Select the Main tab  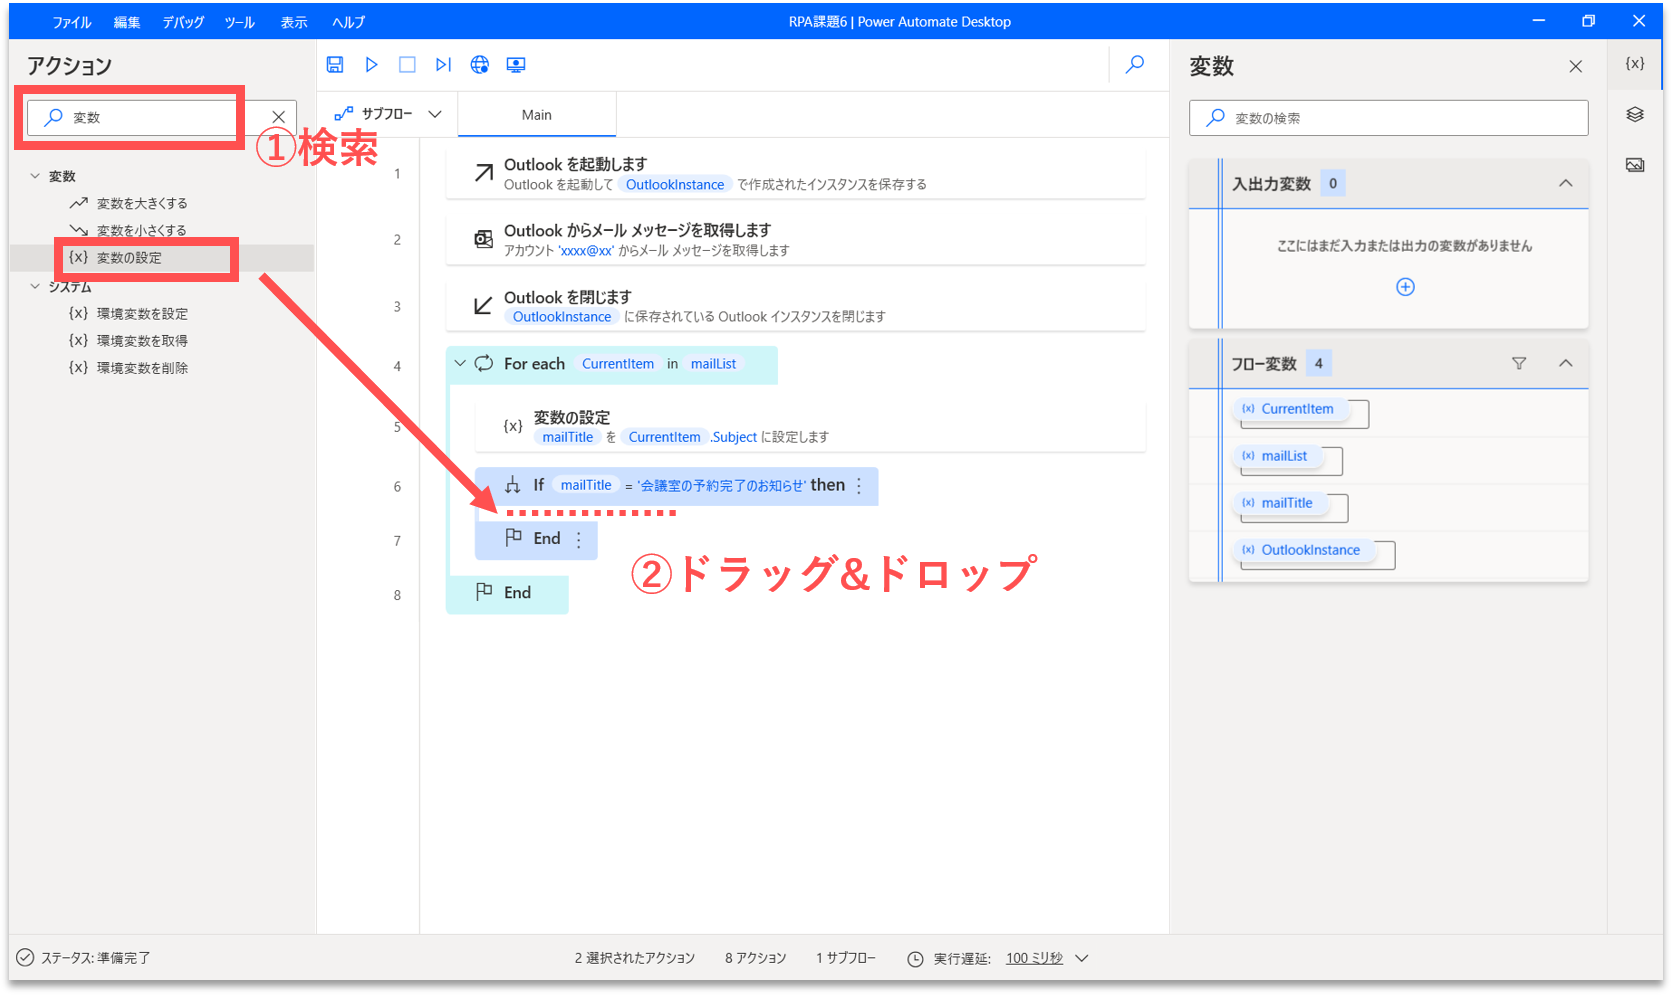[x=537, y=115]
